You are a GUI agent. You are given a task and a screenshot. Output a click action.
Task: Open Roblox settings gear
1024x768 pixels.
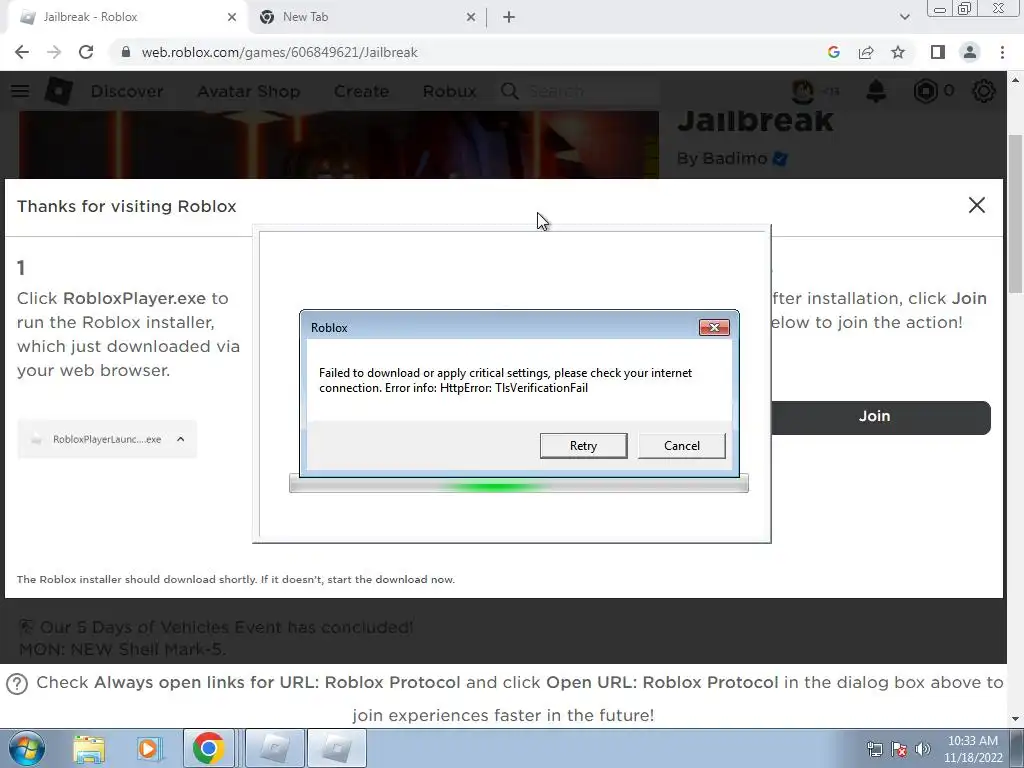(984, 91)
